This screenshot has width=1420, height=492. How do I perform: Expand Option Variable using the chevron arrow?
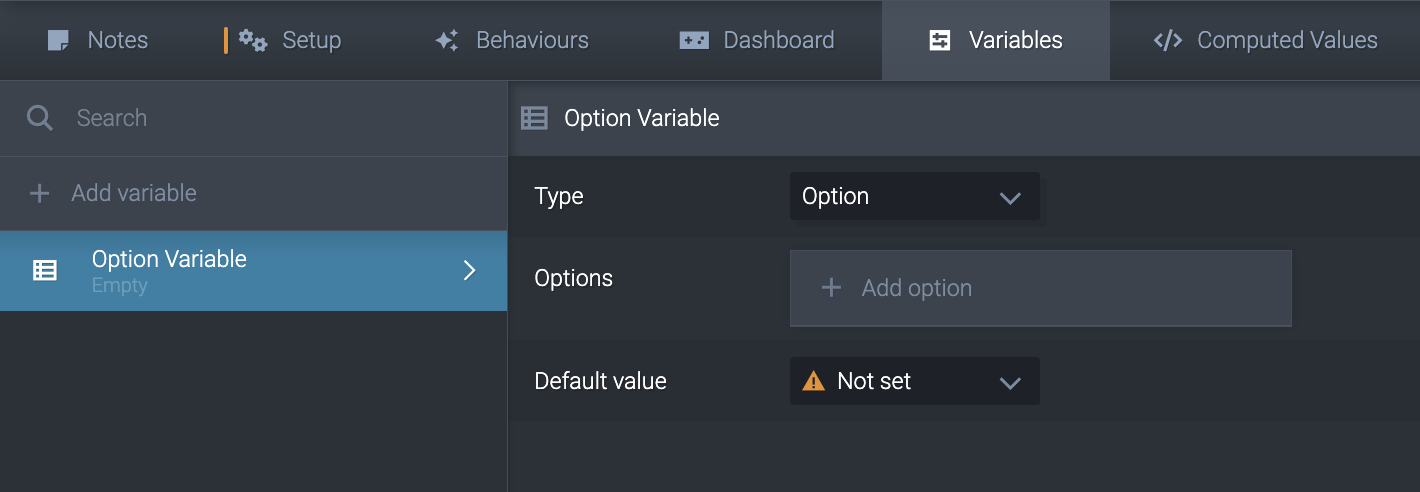[469, 270]
